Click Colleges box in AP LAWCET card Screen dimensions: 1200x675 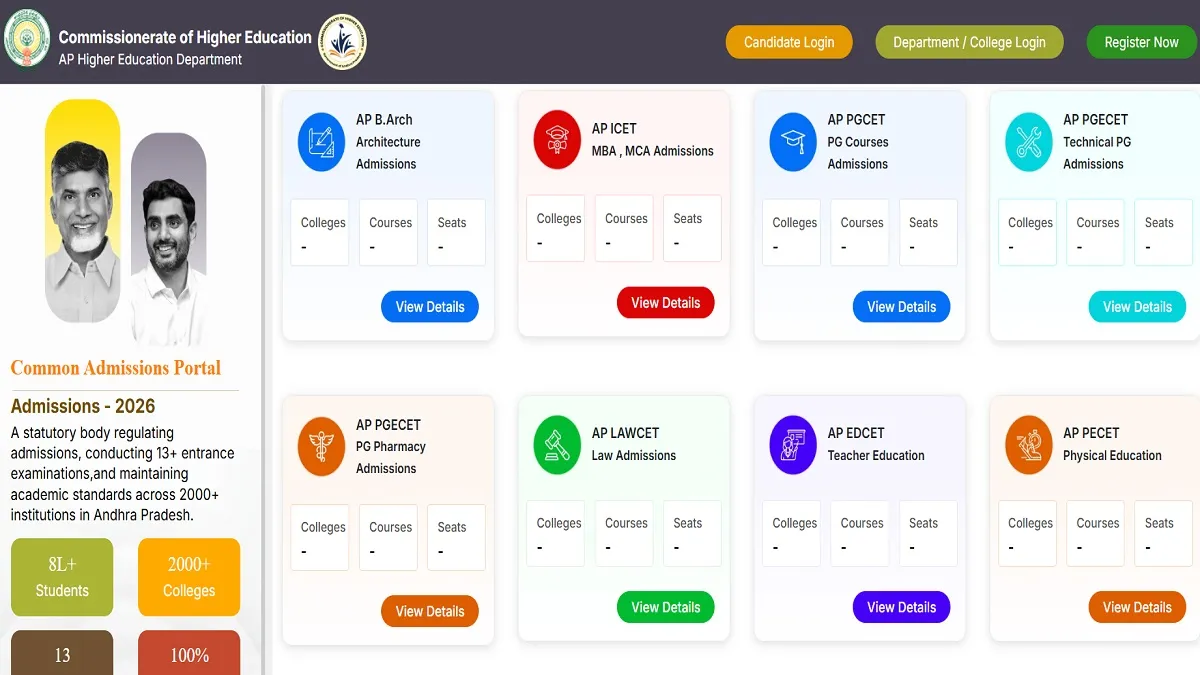click(556, 534)
